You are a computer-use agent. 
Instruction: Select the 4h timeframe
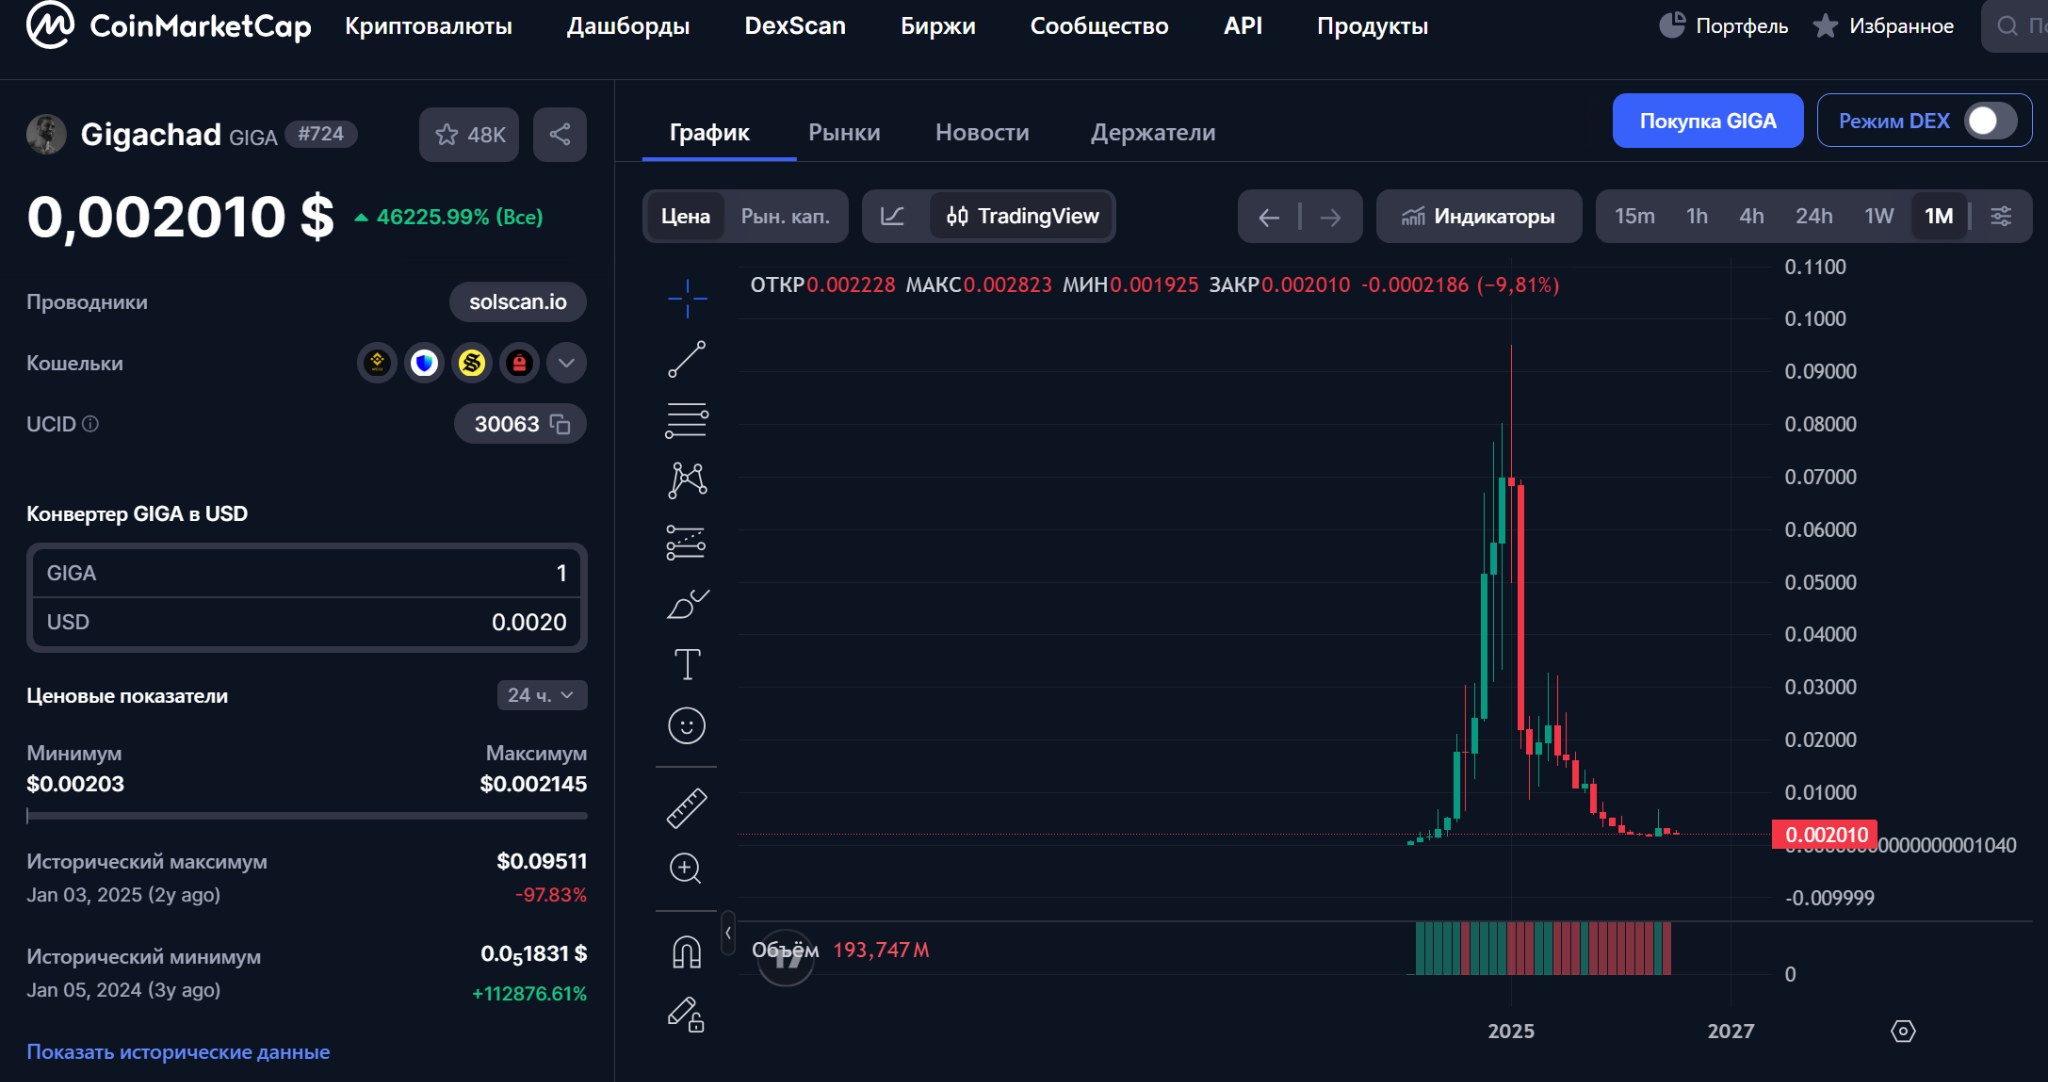click(1751, 216)
